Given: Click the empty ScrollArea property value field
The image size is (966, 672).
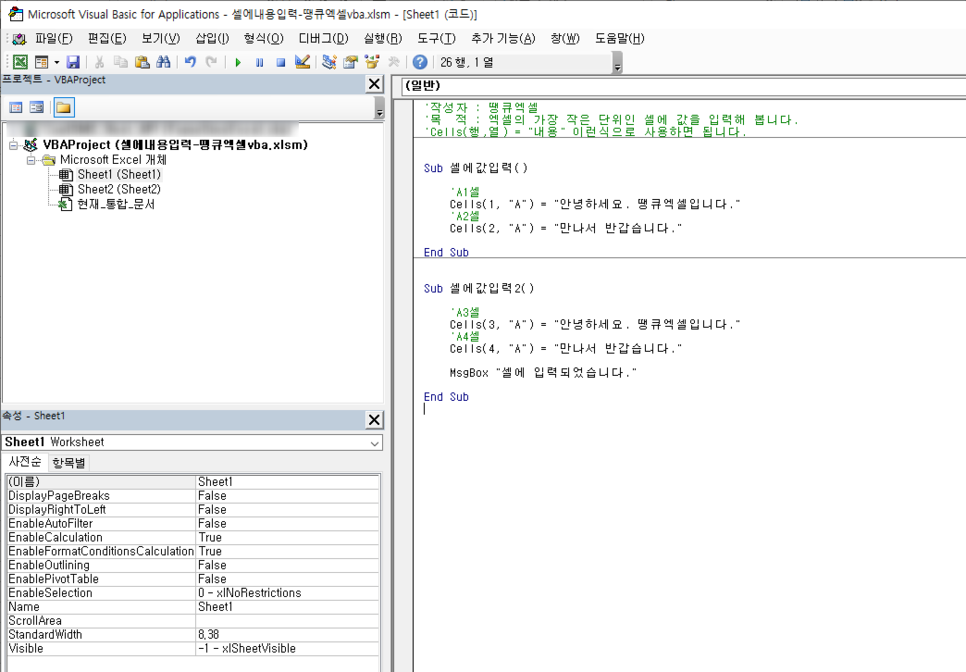Looking at the screenshot, I should [x=287, y=621].
